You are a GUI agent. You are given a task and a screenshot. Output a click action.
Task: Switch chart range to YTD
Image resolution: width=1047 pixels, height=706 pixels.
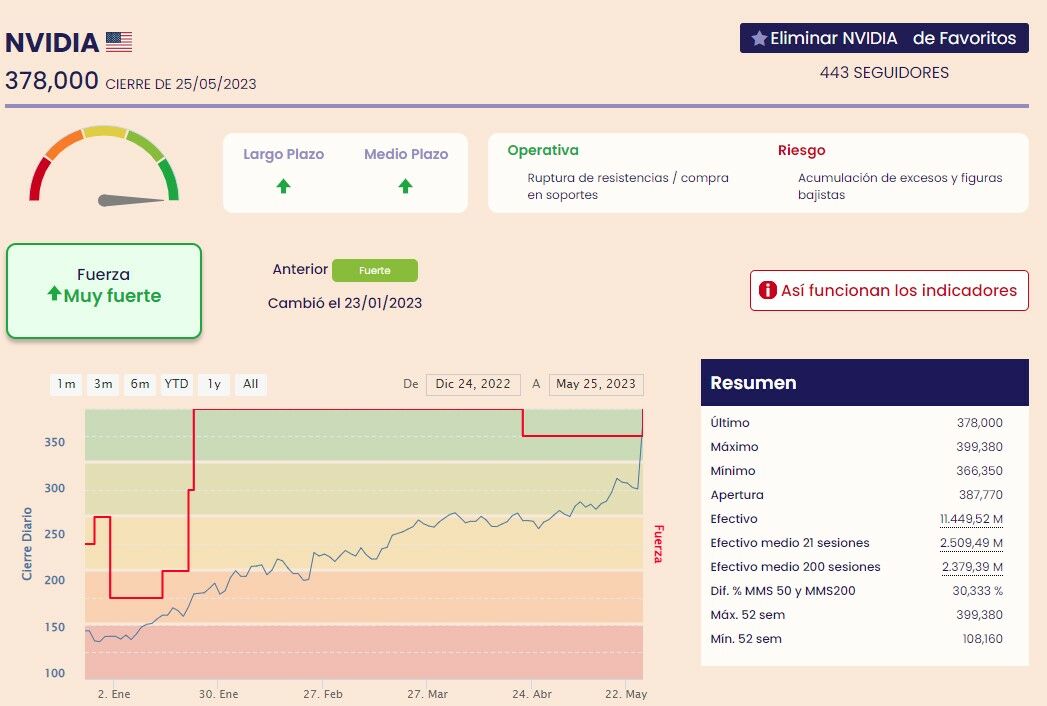(x=176, y=384)
